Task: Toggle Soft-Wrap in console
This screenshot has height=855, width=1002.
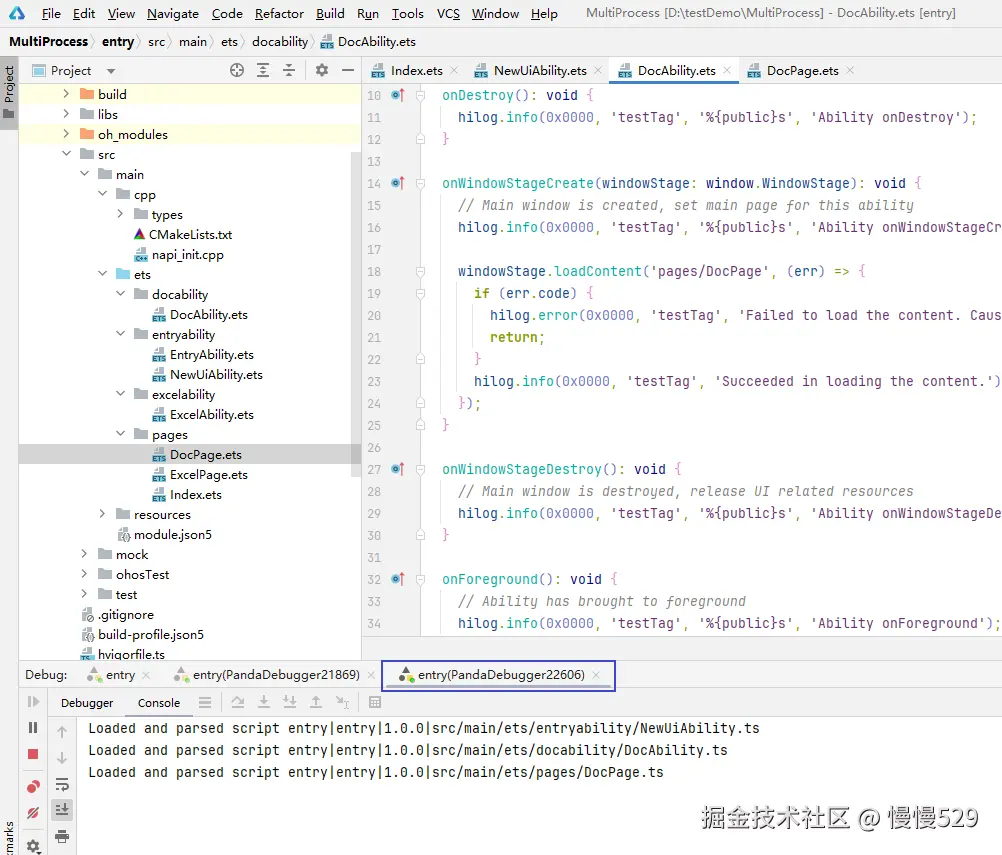Action: [x=62, y=784]
